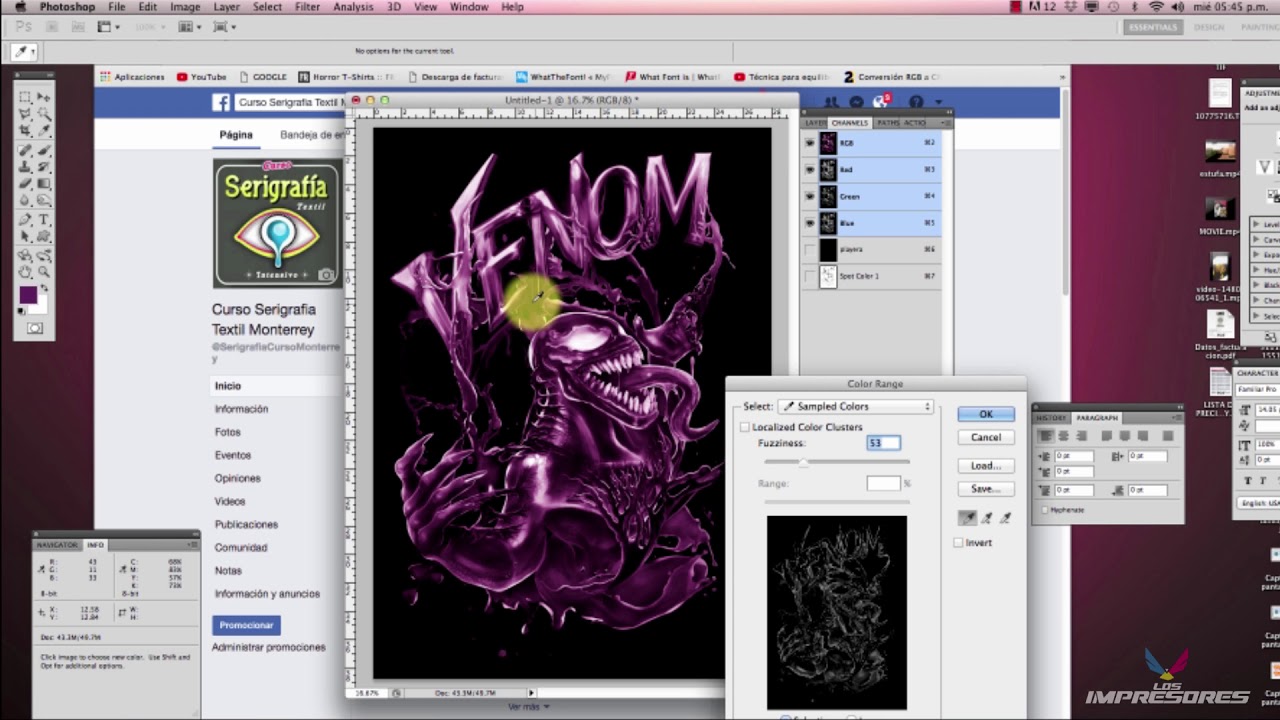Pick the Lasso tool in toolbox

pyautogui.click(x=25, y=114)
